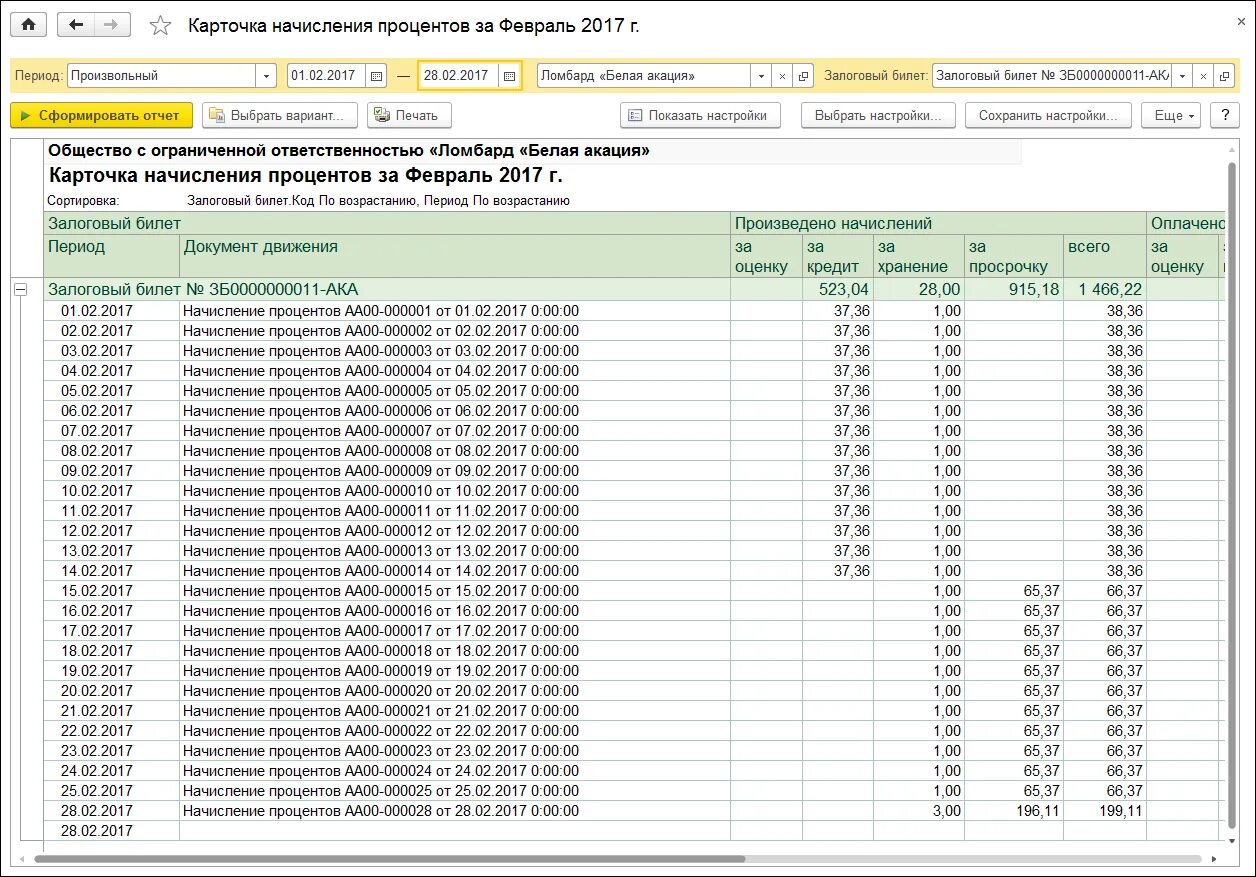Click Показать настройки button

[x=699, y=115]
